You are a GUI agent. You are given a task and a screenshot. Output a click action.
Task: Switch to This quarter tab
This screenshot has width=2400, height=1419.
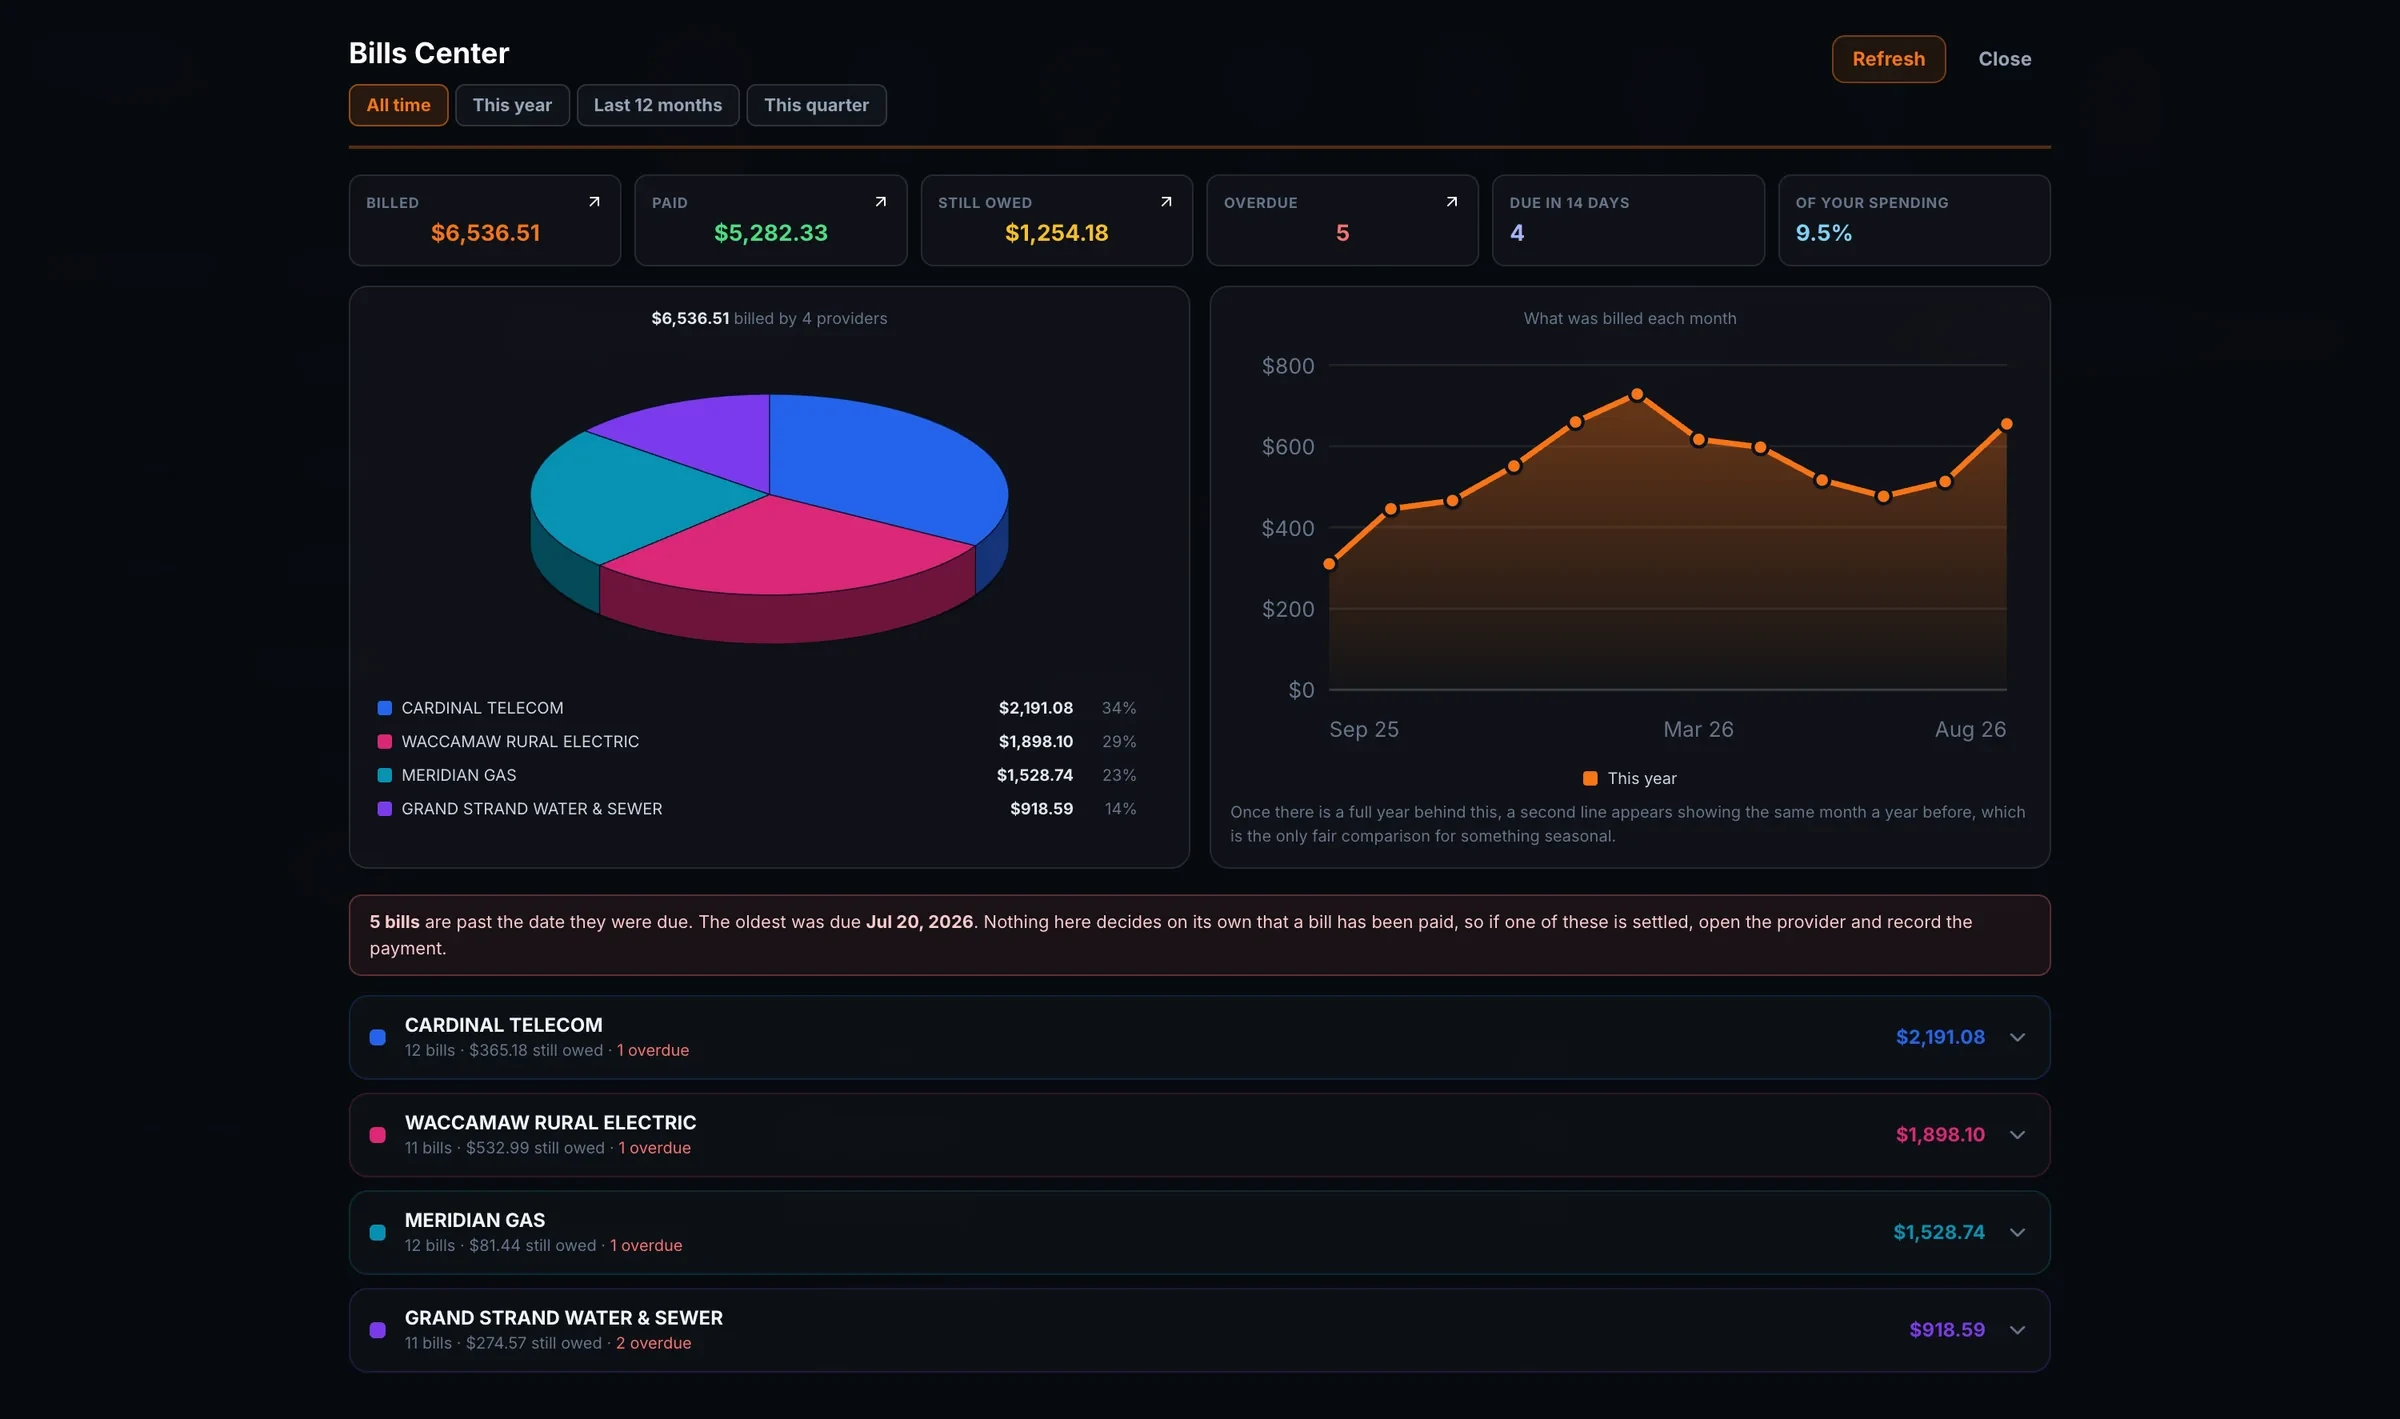coord(816,105)
